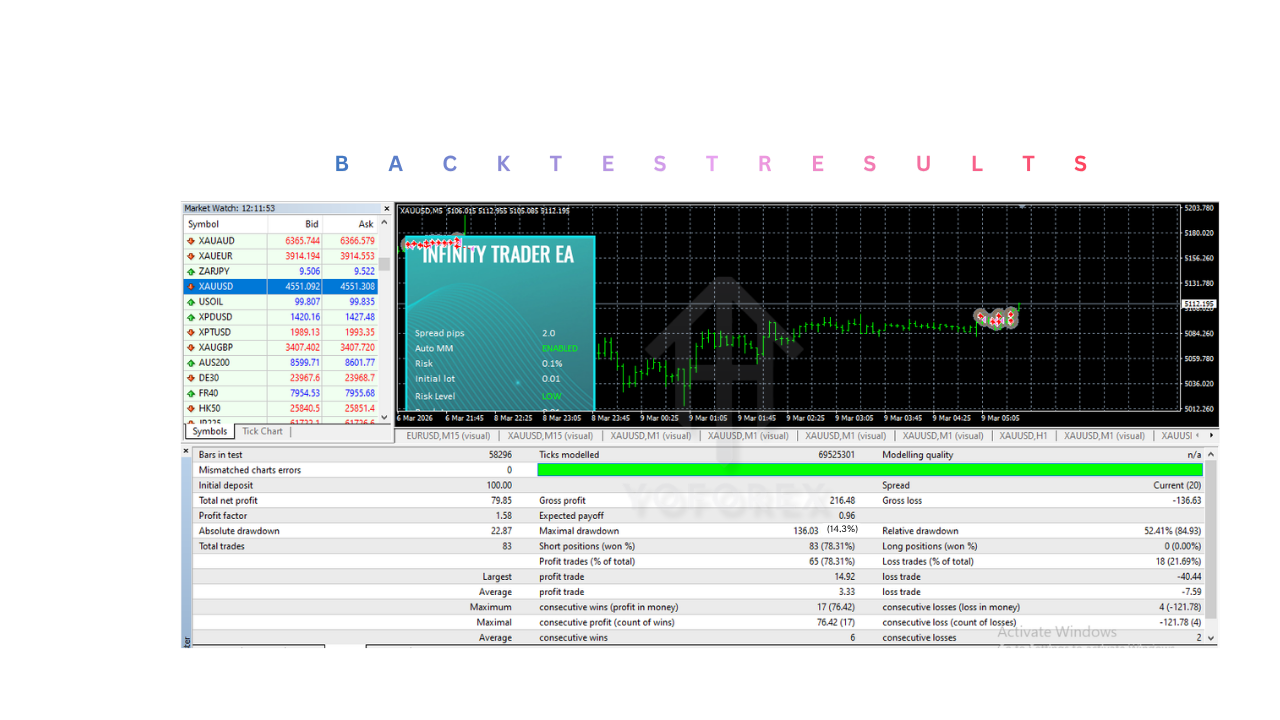The image size is (1280, 720).
Task: Click the DE30 red arrow icon
Action: pyautogui.click(x=191, y=378)
